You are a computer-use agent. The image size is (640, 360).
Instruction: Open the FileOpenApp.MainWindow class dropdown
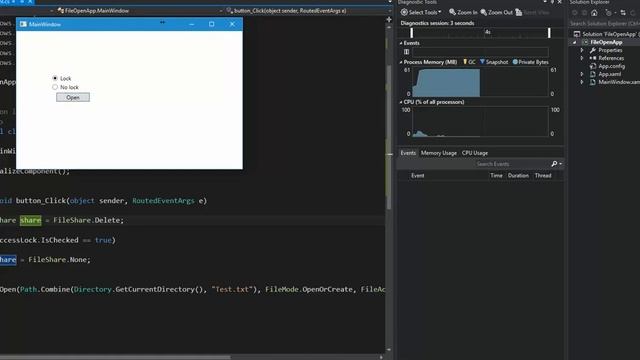tap(140, 11)
